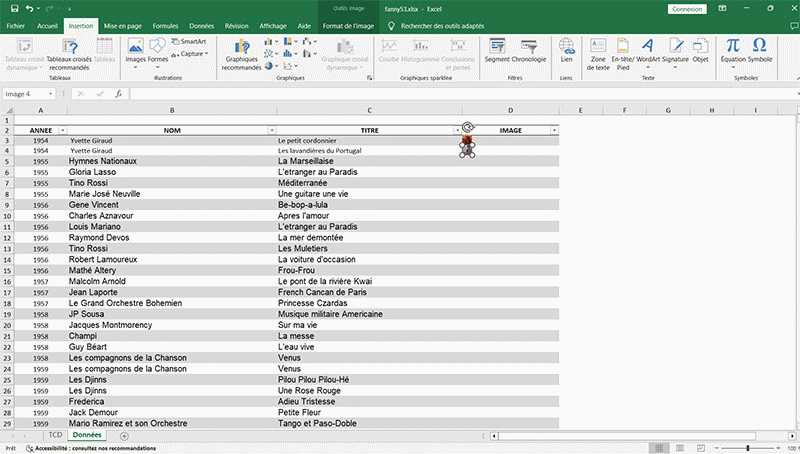Click the formula bar input field
This screenshot has height=454, width=800.
(x=462, y=94)
